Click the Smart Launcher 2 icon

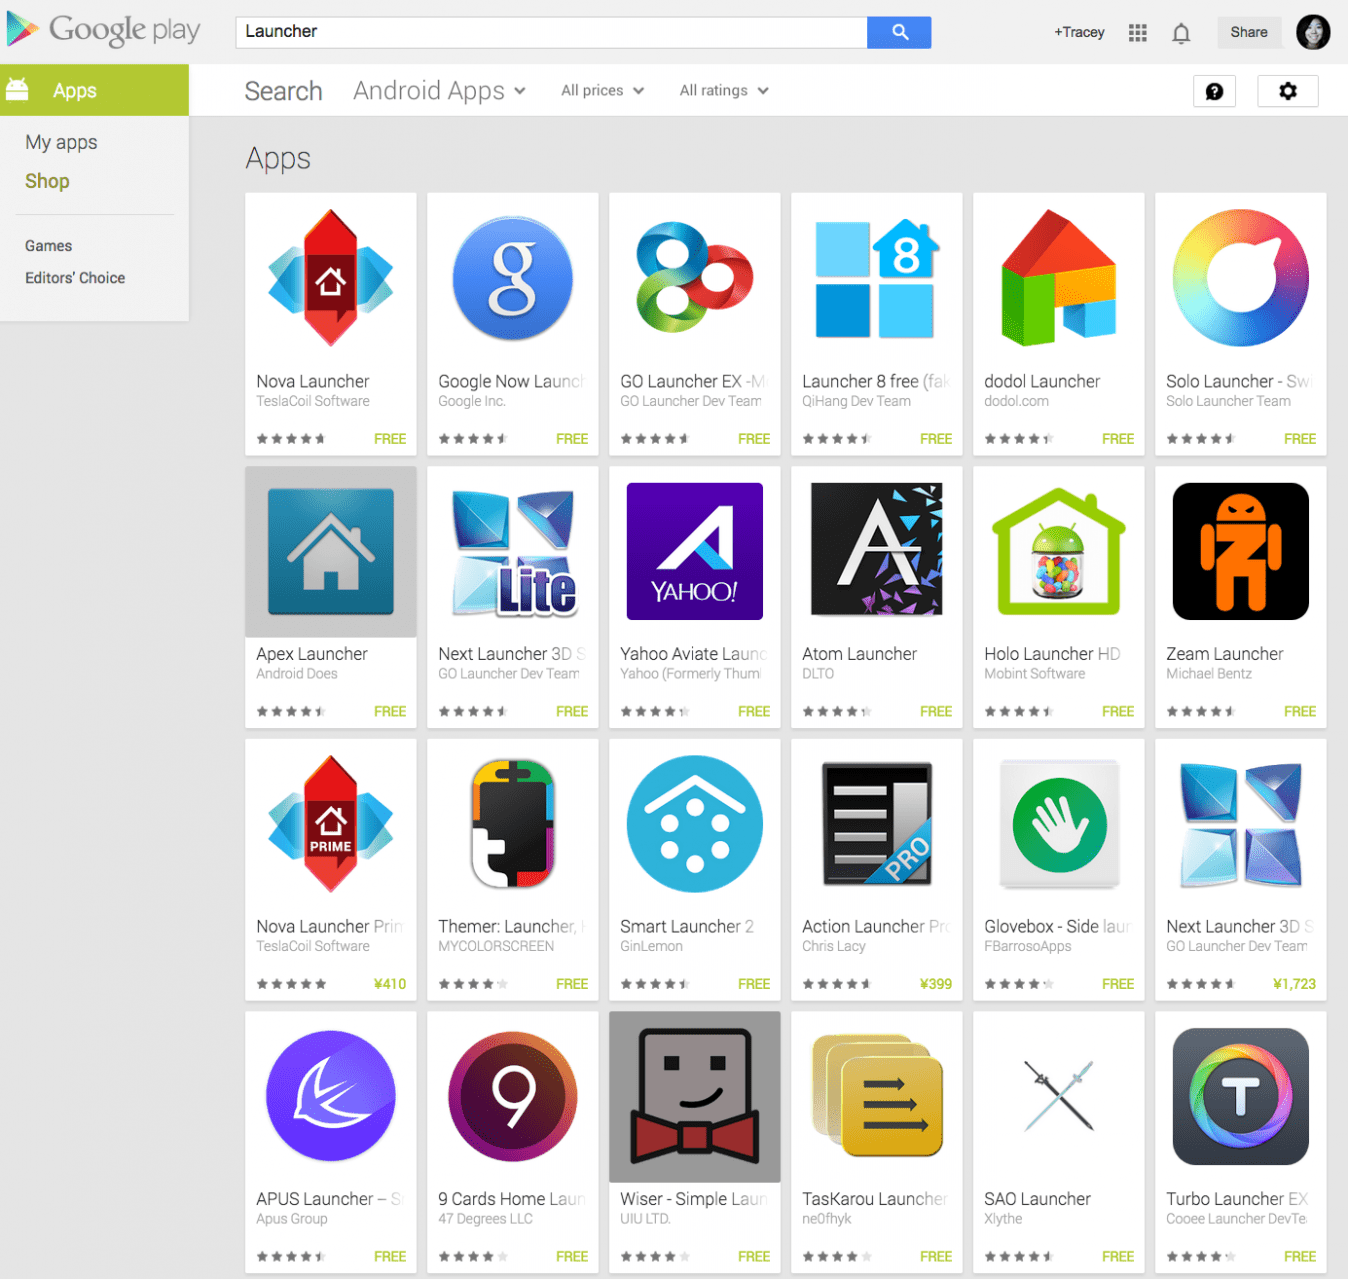point(695,824)
